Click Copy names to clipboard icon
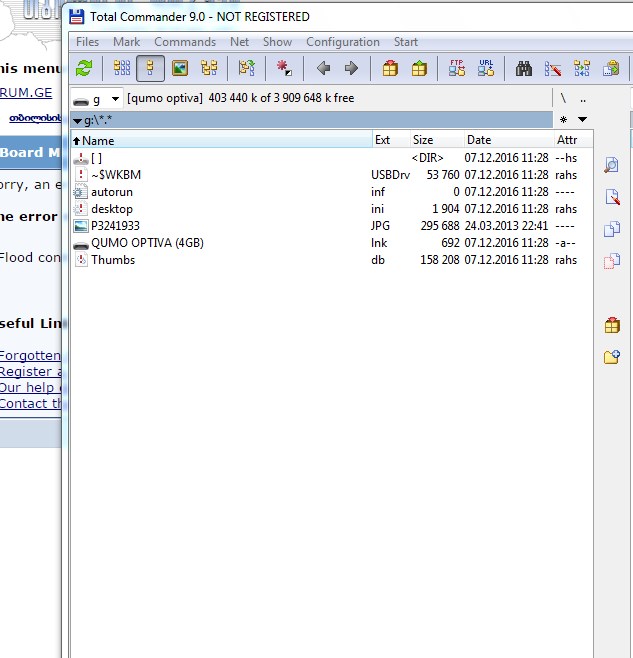633x658 pixels. (x=611, y=68)
